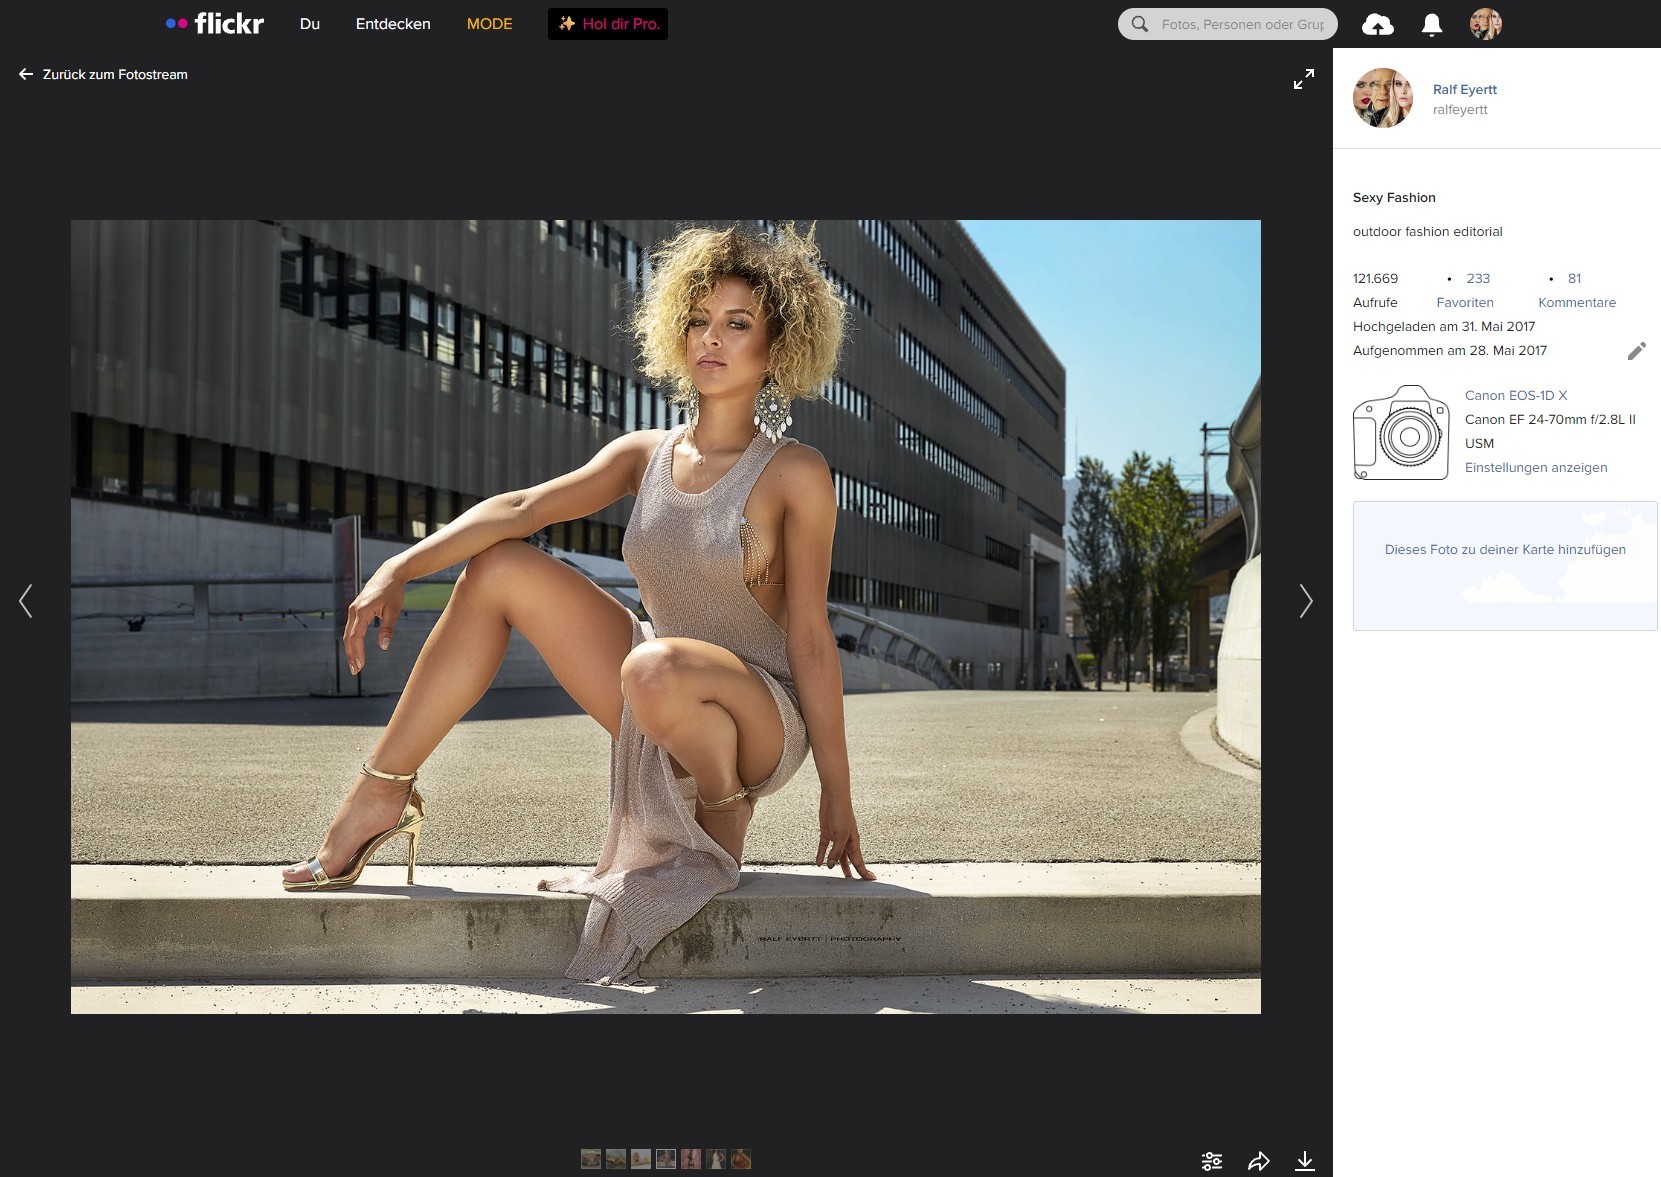Edit photo dates with the pencil icon
Image resolution: width=1661 pixels, height=1177 pixels.
(x=1636, y=351)
